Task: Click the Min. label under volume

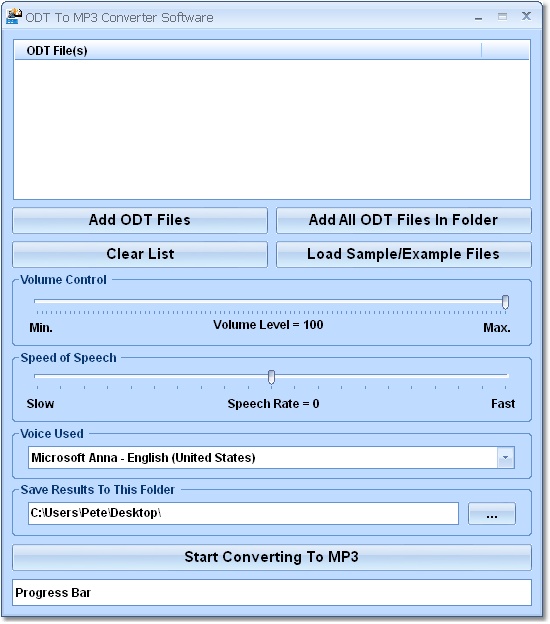Action: click(x=41, y=328)
